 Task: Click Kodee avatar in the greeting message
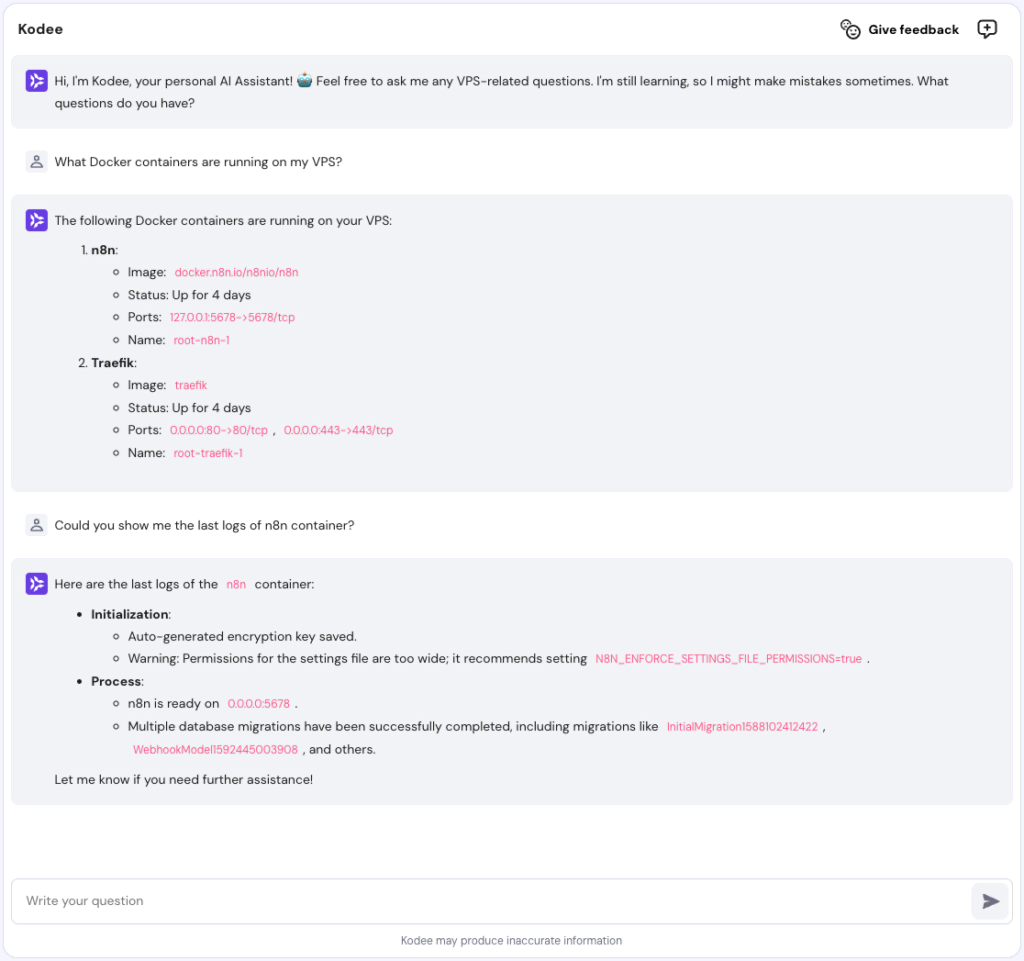click(x=37, y=82)
